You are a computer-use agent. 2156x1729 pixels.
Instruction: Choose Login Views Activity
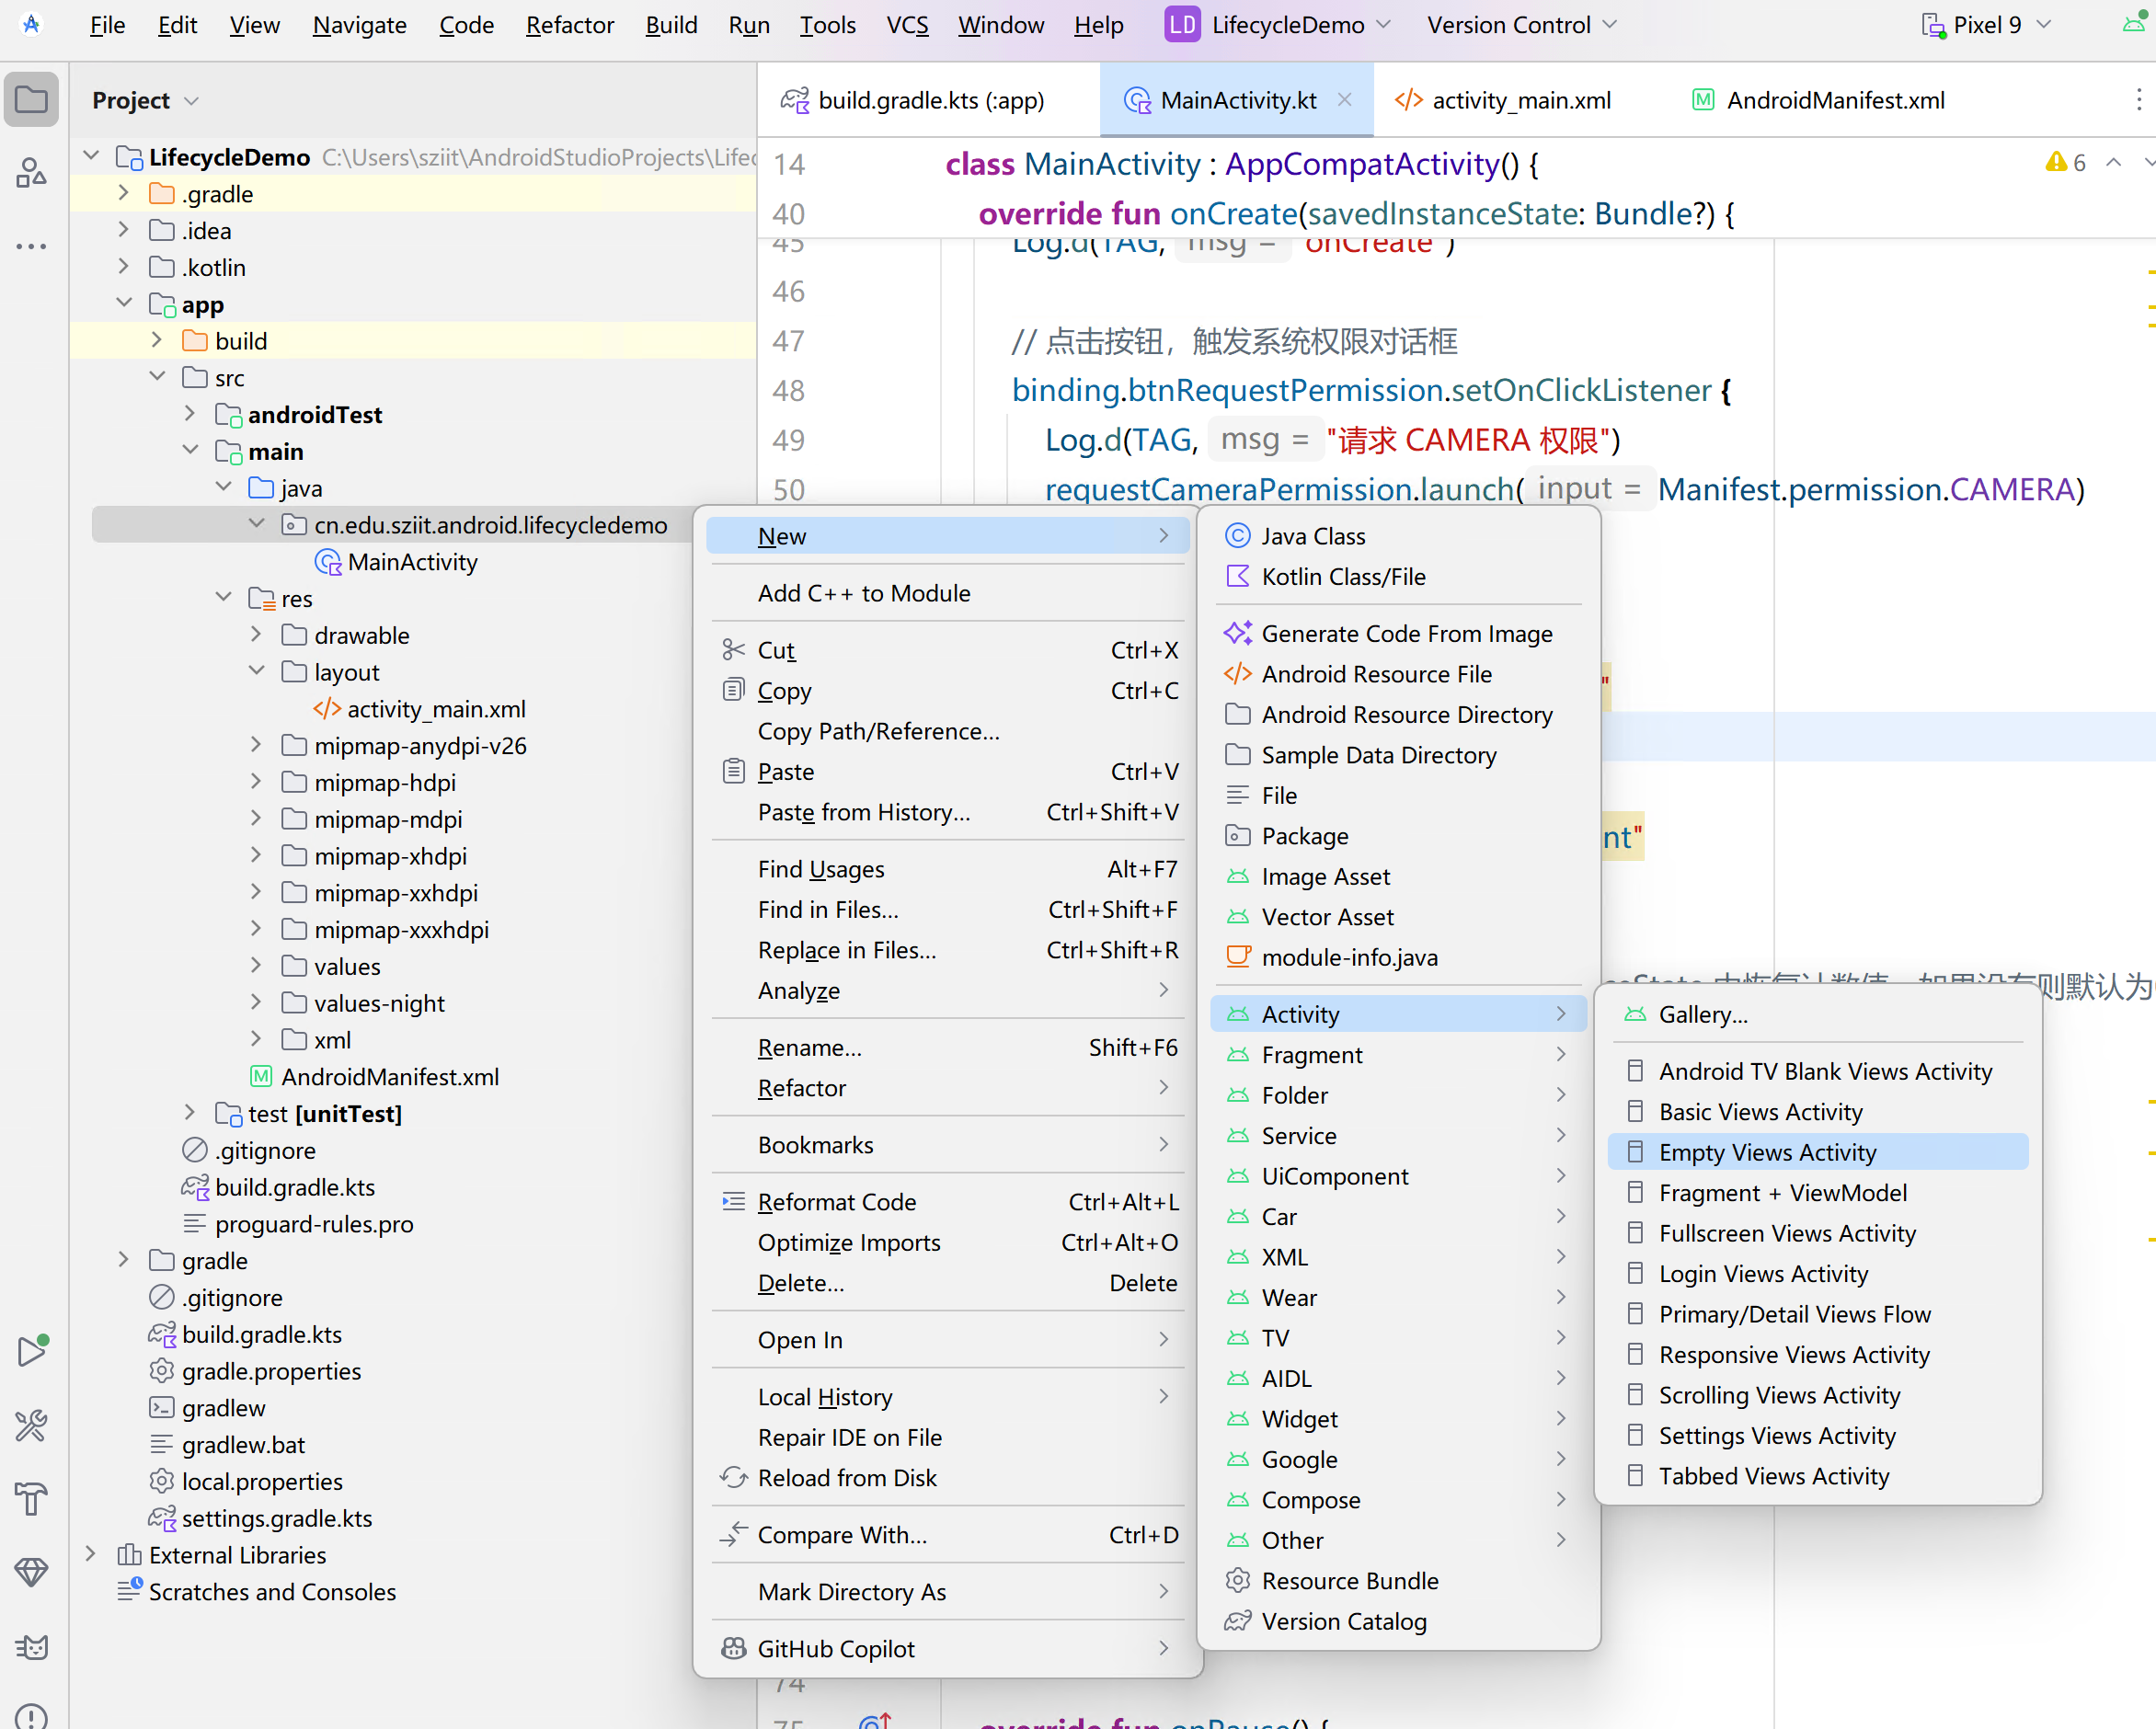click(1817, 1274)
